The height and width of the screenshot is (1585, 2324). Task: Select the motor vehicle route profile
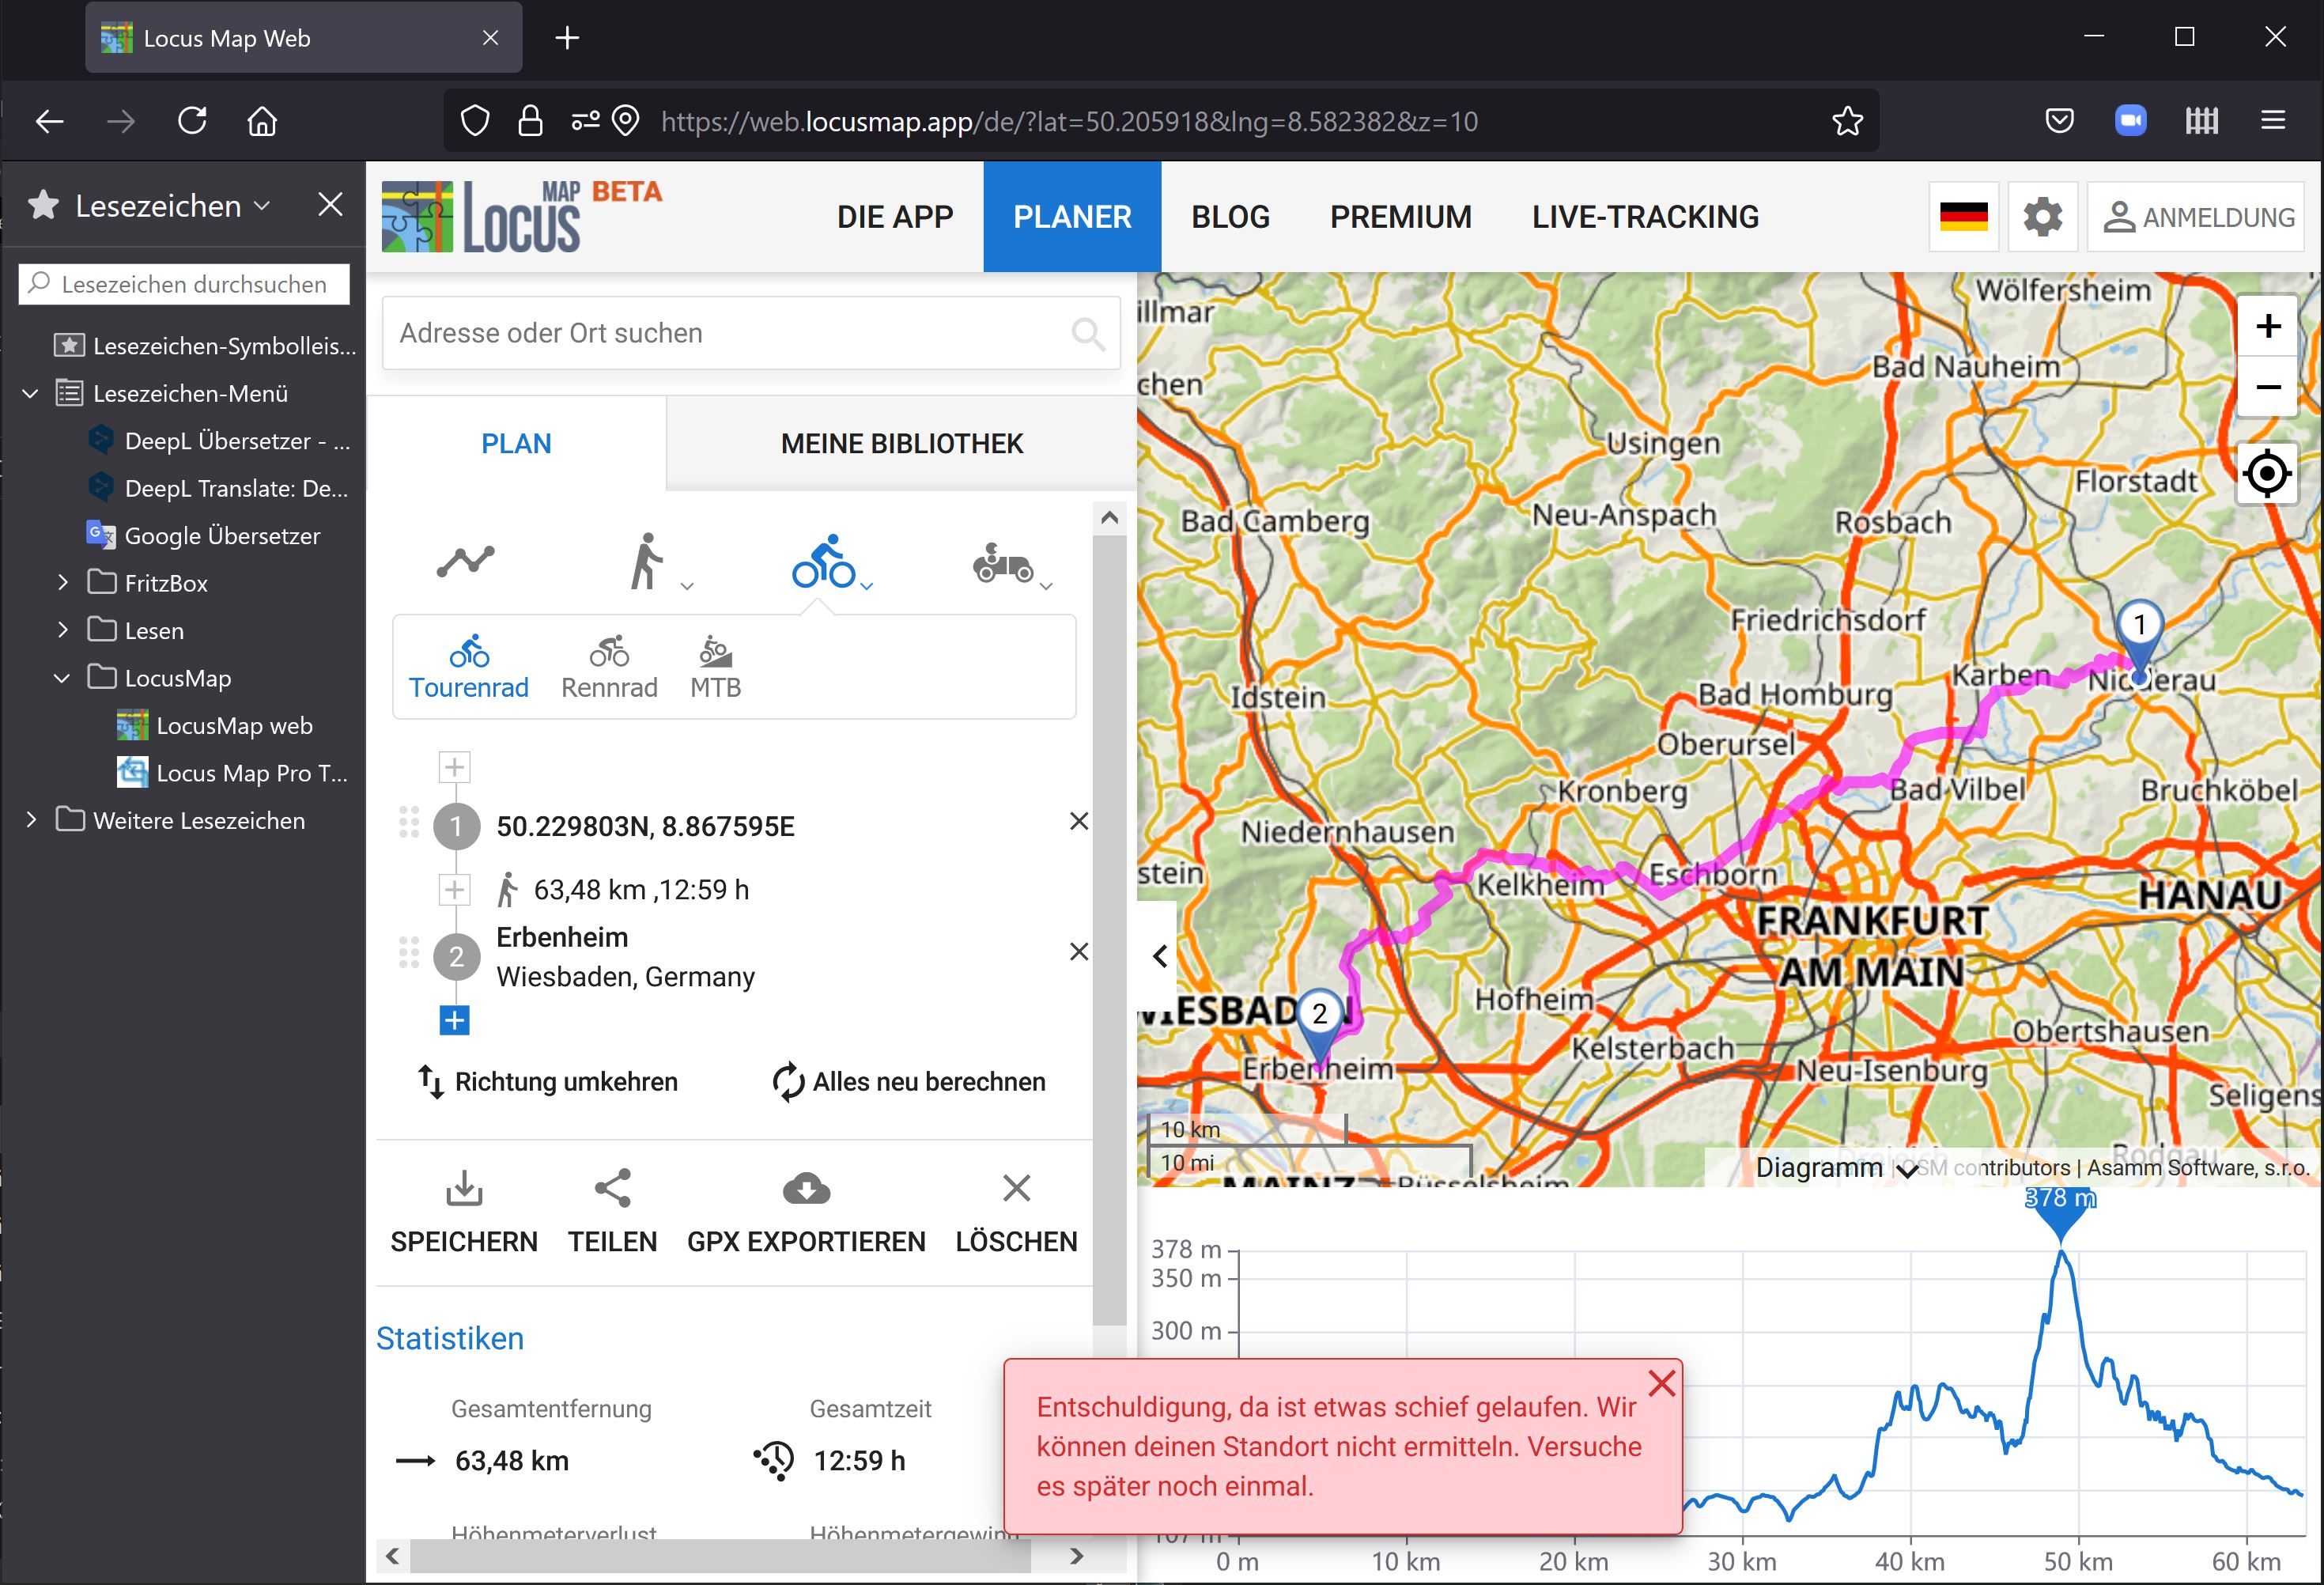coord(1003,563)
